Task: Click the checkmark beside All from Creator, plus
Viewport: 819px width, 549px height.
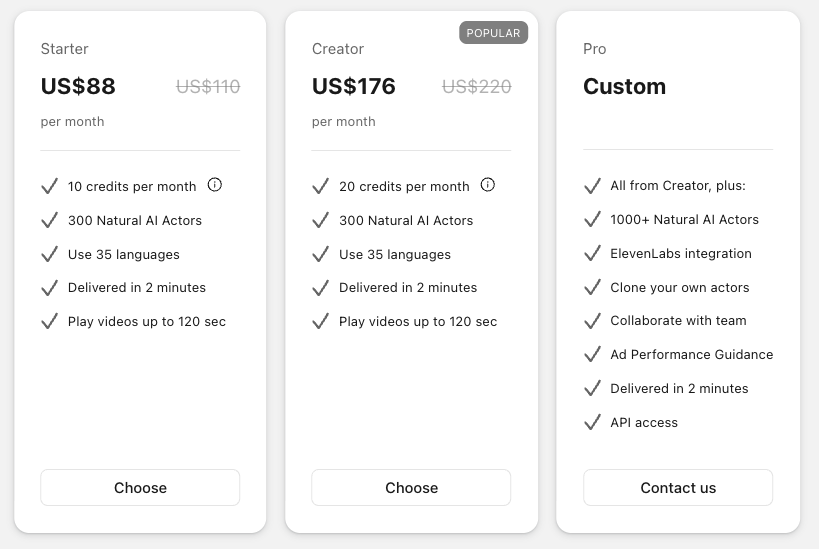Action: 592,185
